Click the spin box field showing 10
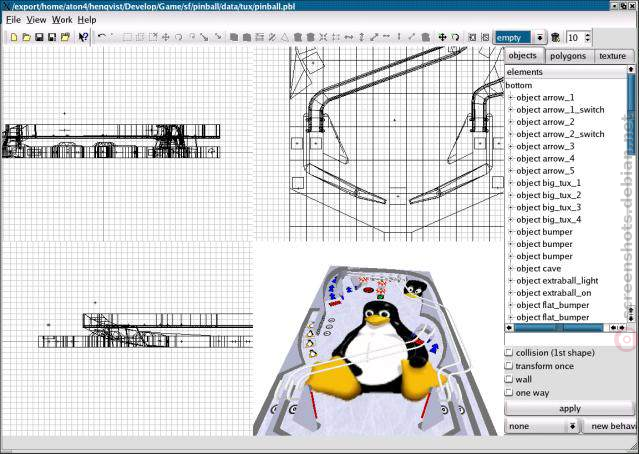This screenshot has width=639, height=454. (575, 37)
